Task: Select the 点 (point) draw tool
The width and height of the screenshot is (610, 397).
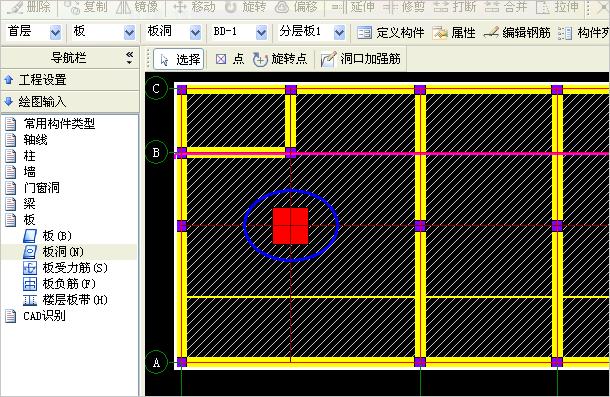Action: pos(230,59)
